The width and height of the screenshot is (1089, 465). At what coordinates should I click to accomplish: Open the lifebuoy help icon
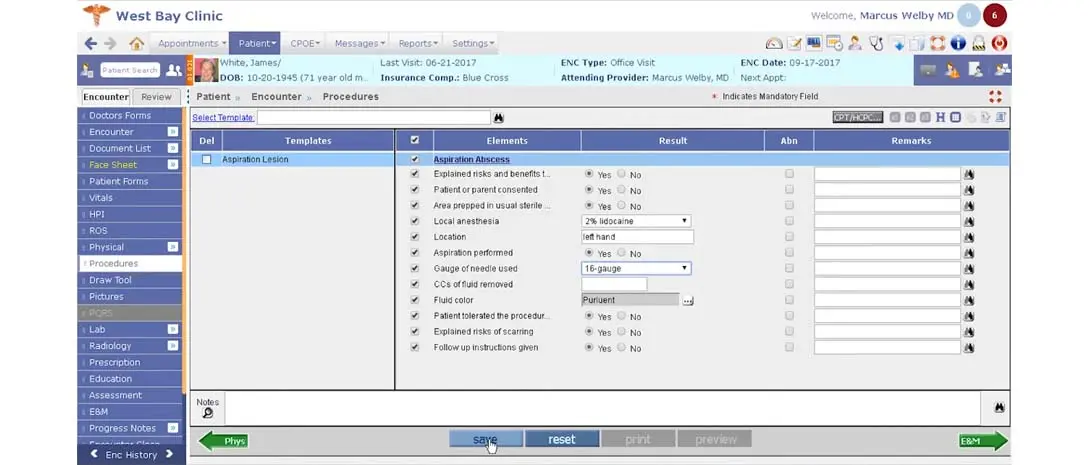pos(938,43)
